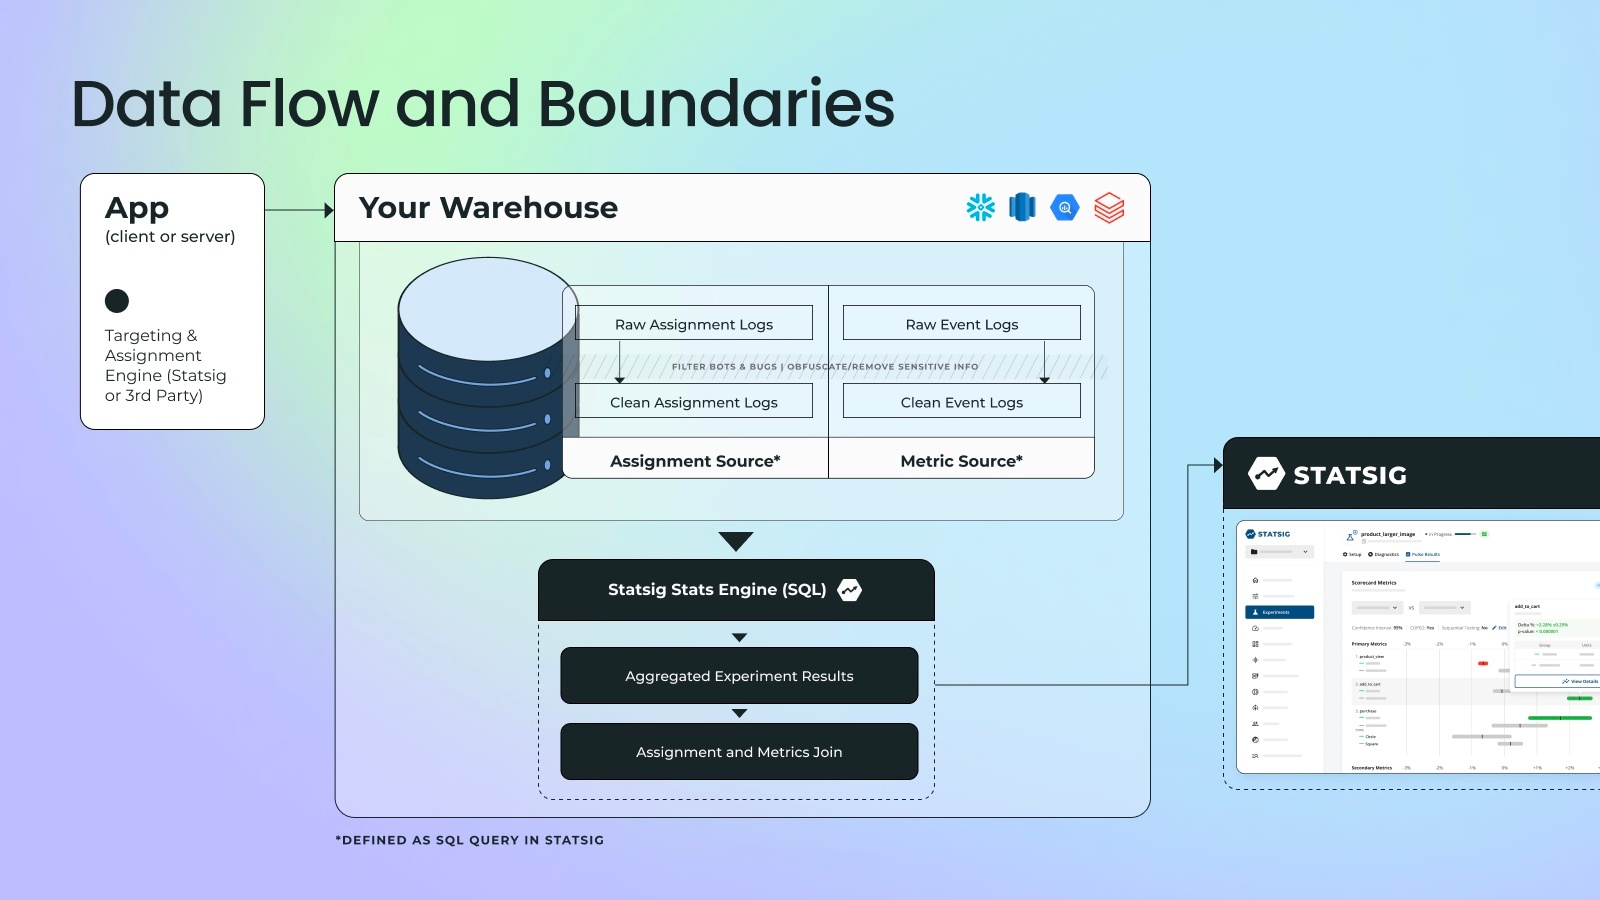Click the "(client or server)" subtitle

click(170, 237)
